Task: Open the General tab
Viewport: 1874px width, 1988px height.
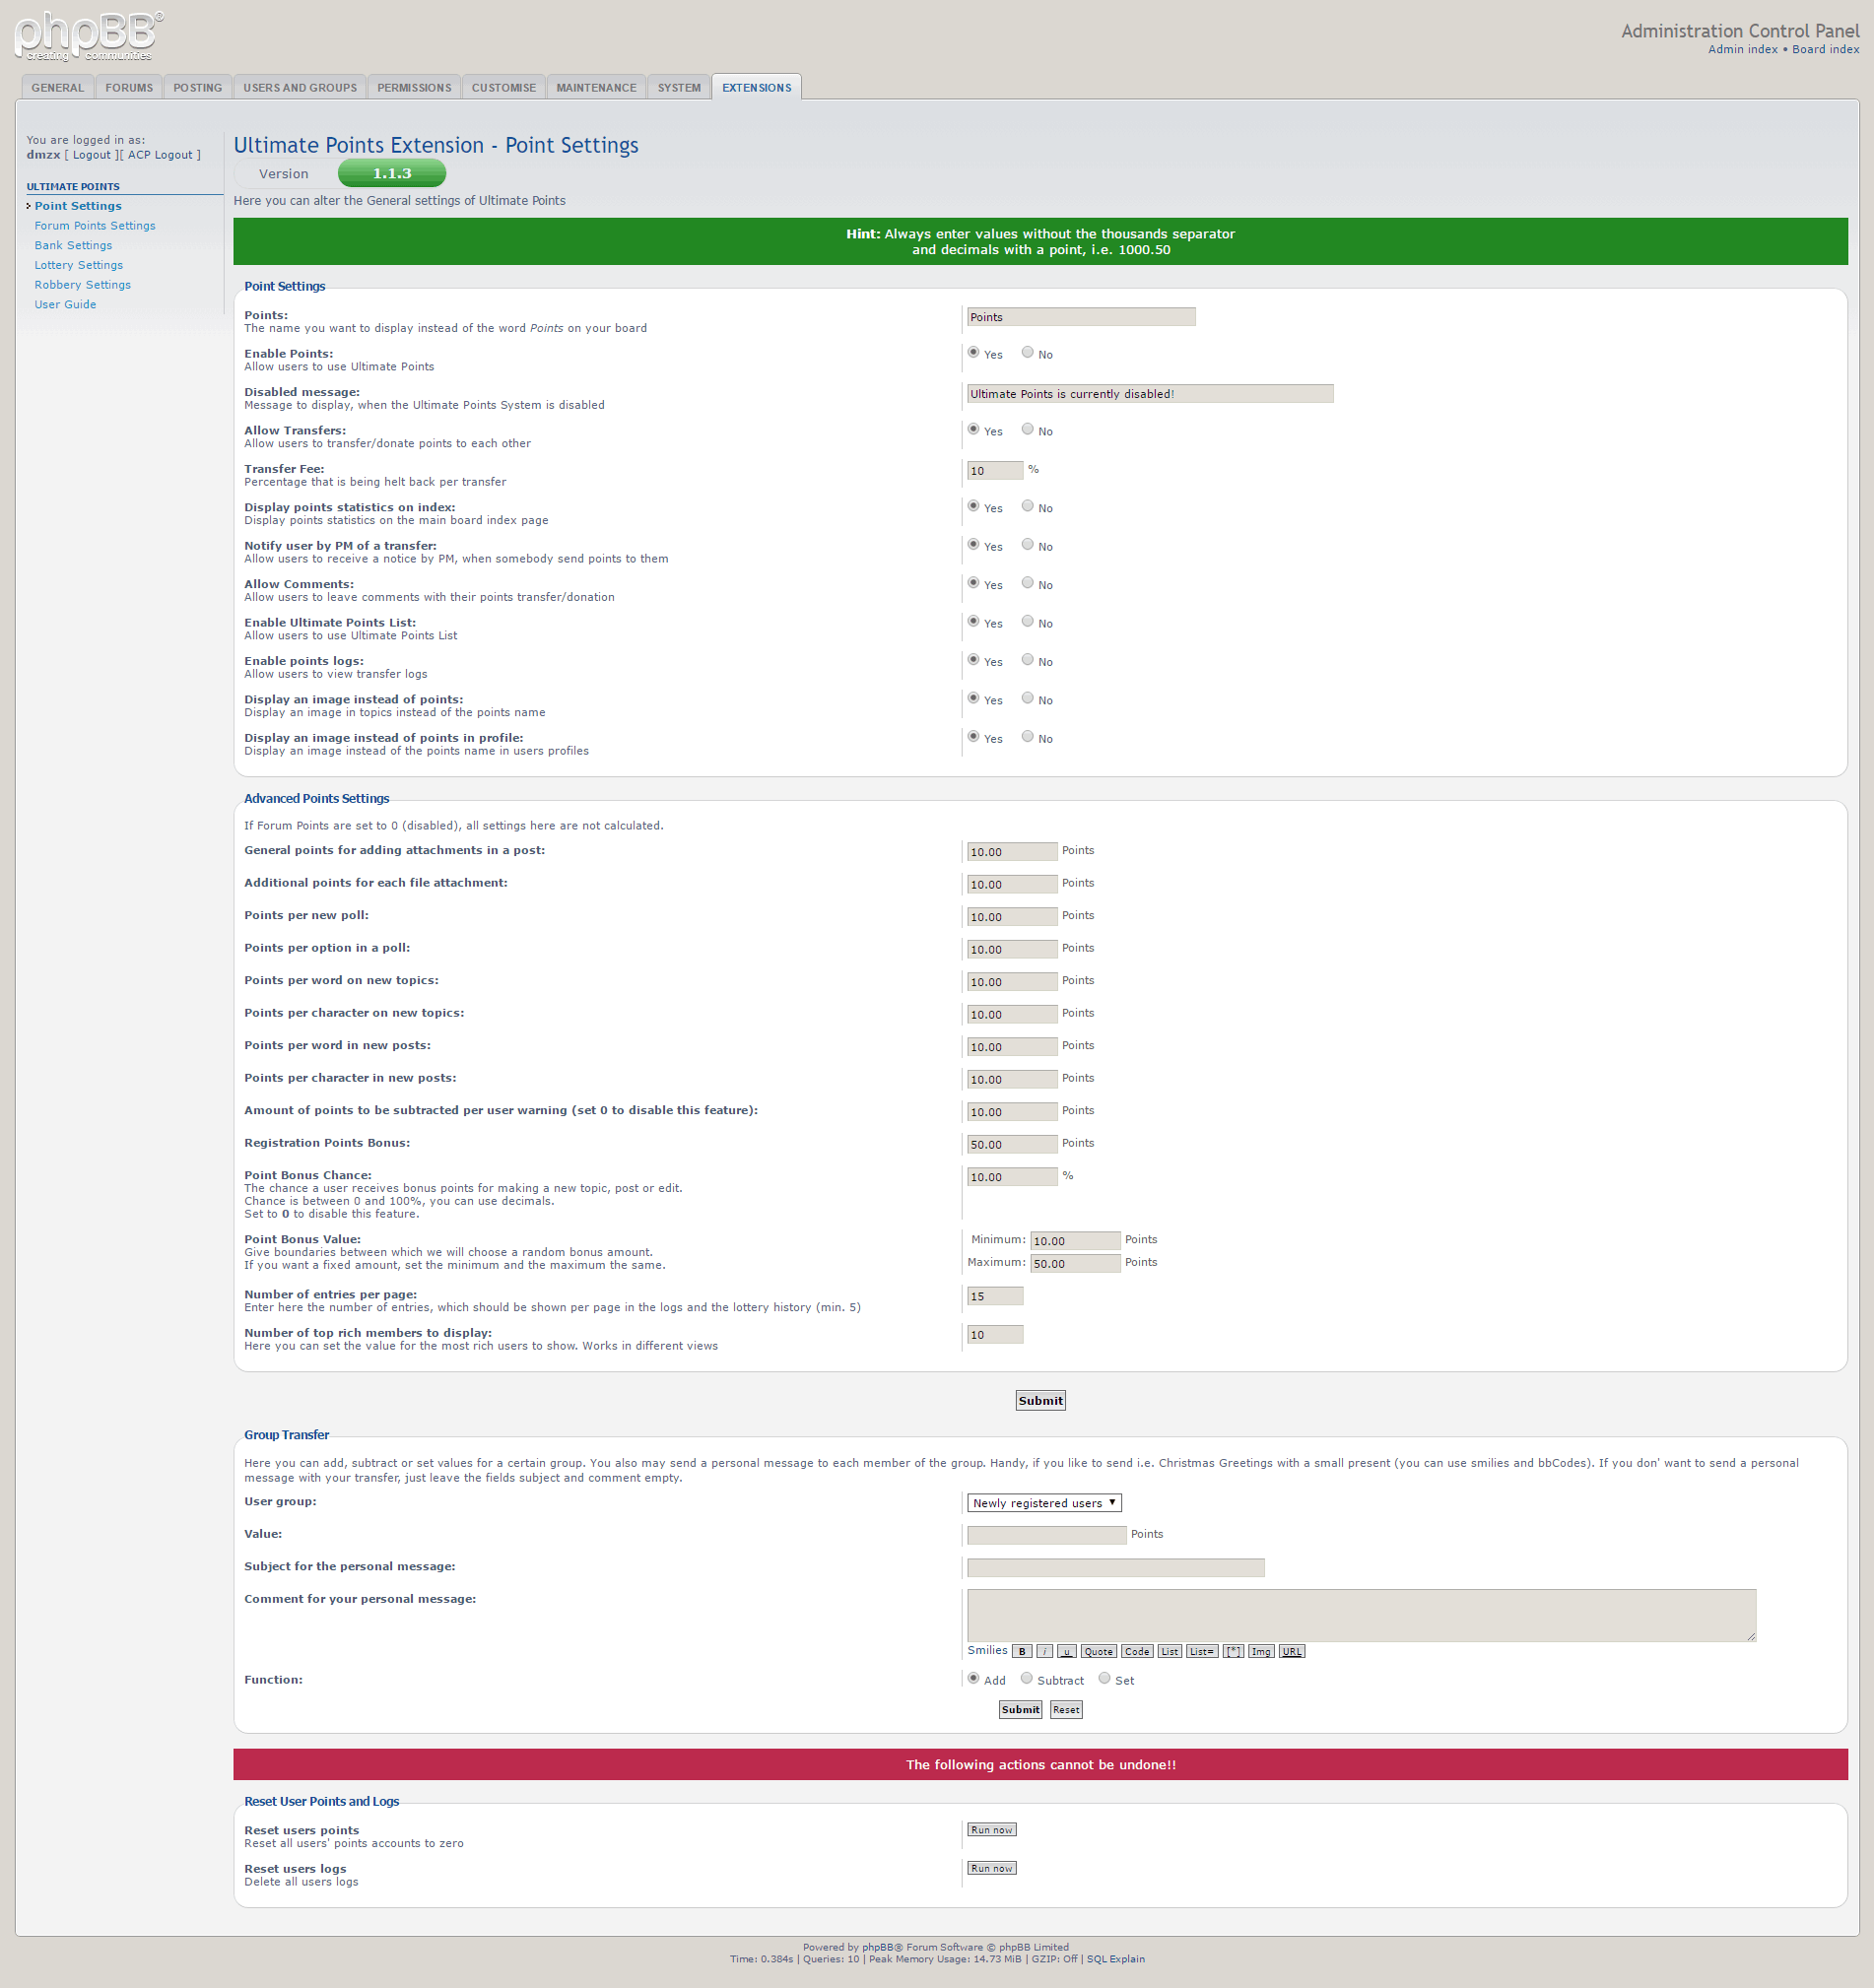Action: (x=58, y=87)
